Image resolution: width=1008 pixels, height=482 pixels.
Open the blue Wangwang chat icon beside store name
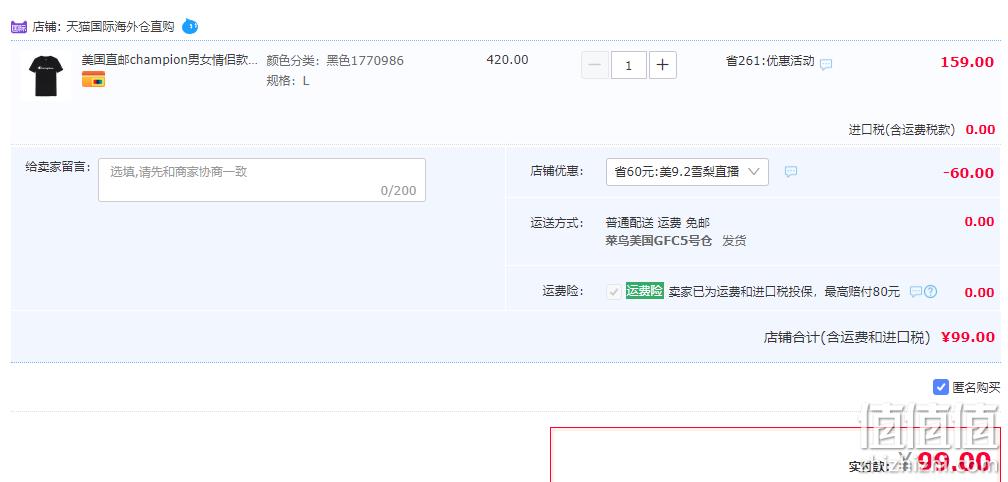coord(190,26)
